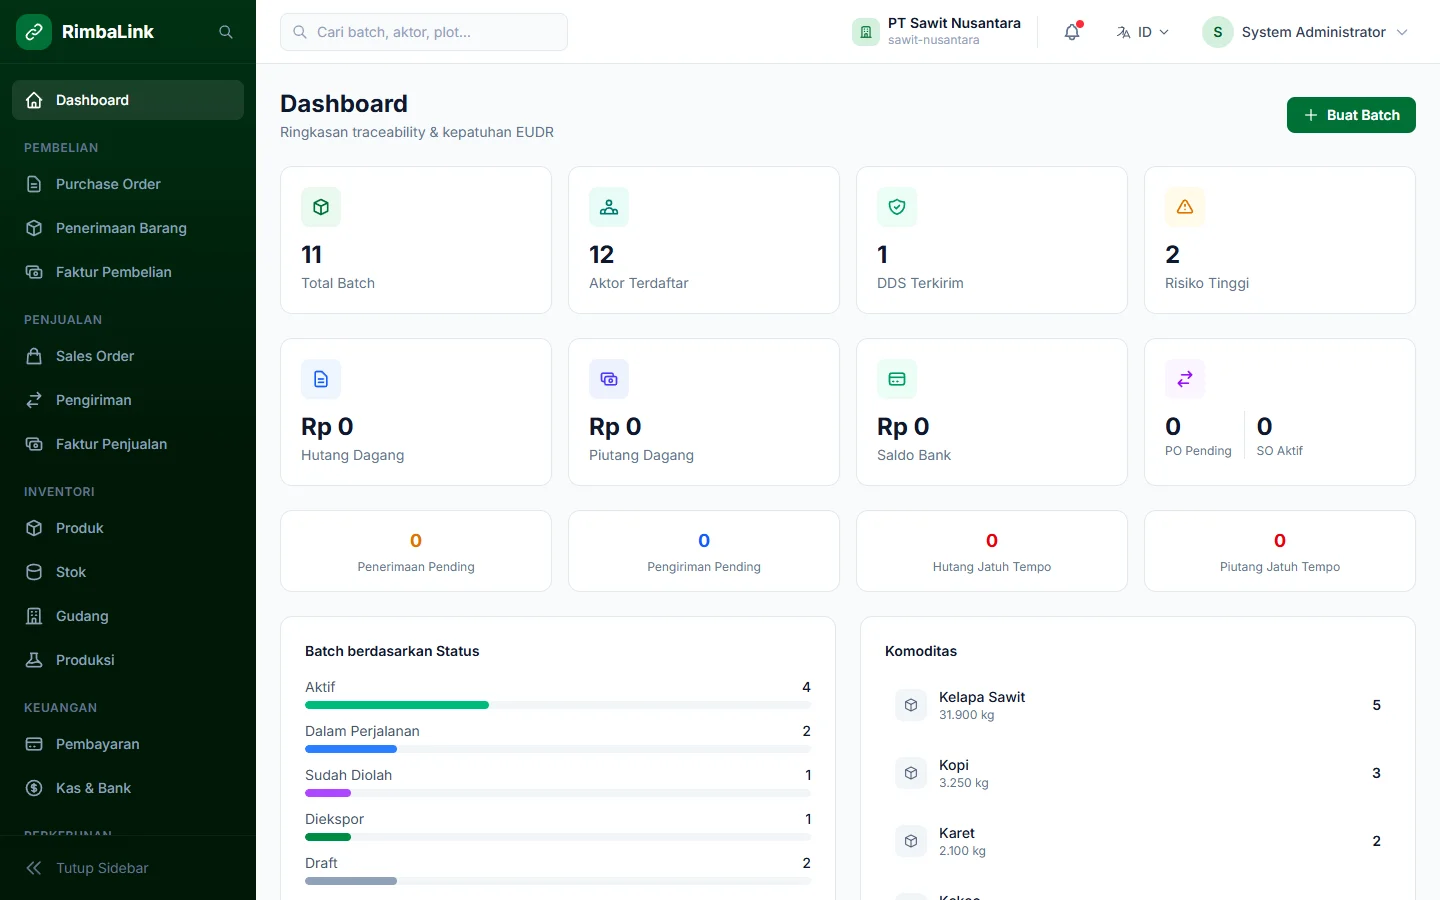Click the Aktor Terdaftar users icon

(609, 207)
